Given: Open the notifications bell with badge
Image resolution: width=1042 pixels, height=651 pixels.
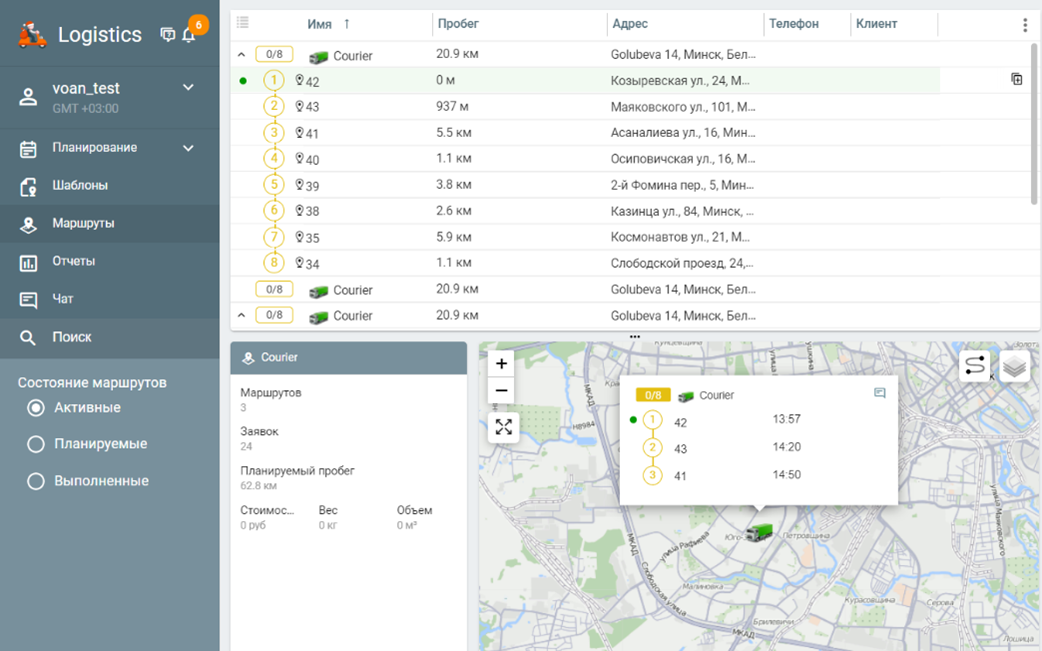Looking at the screenshot, I should click(188, 35).
